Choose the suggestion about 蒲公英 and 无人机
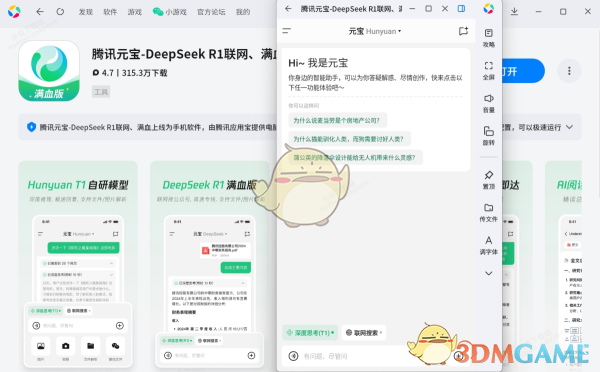 355,157
